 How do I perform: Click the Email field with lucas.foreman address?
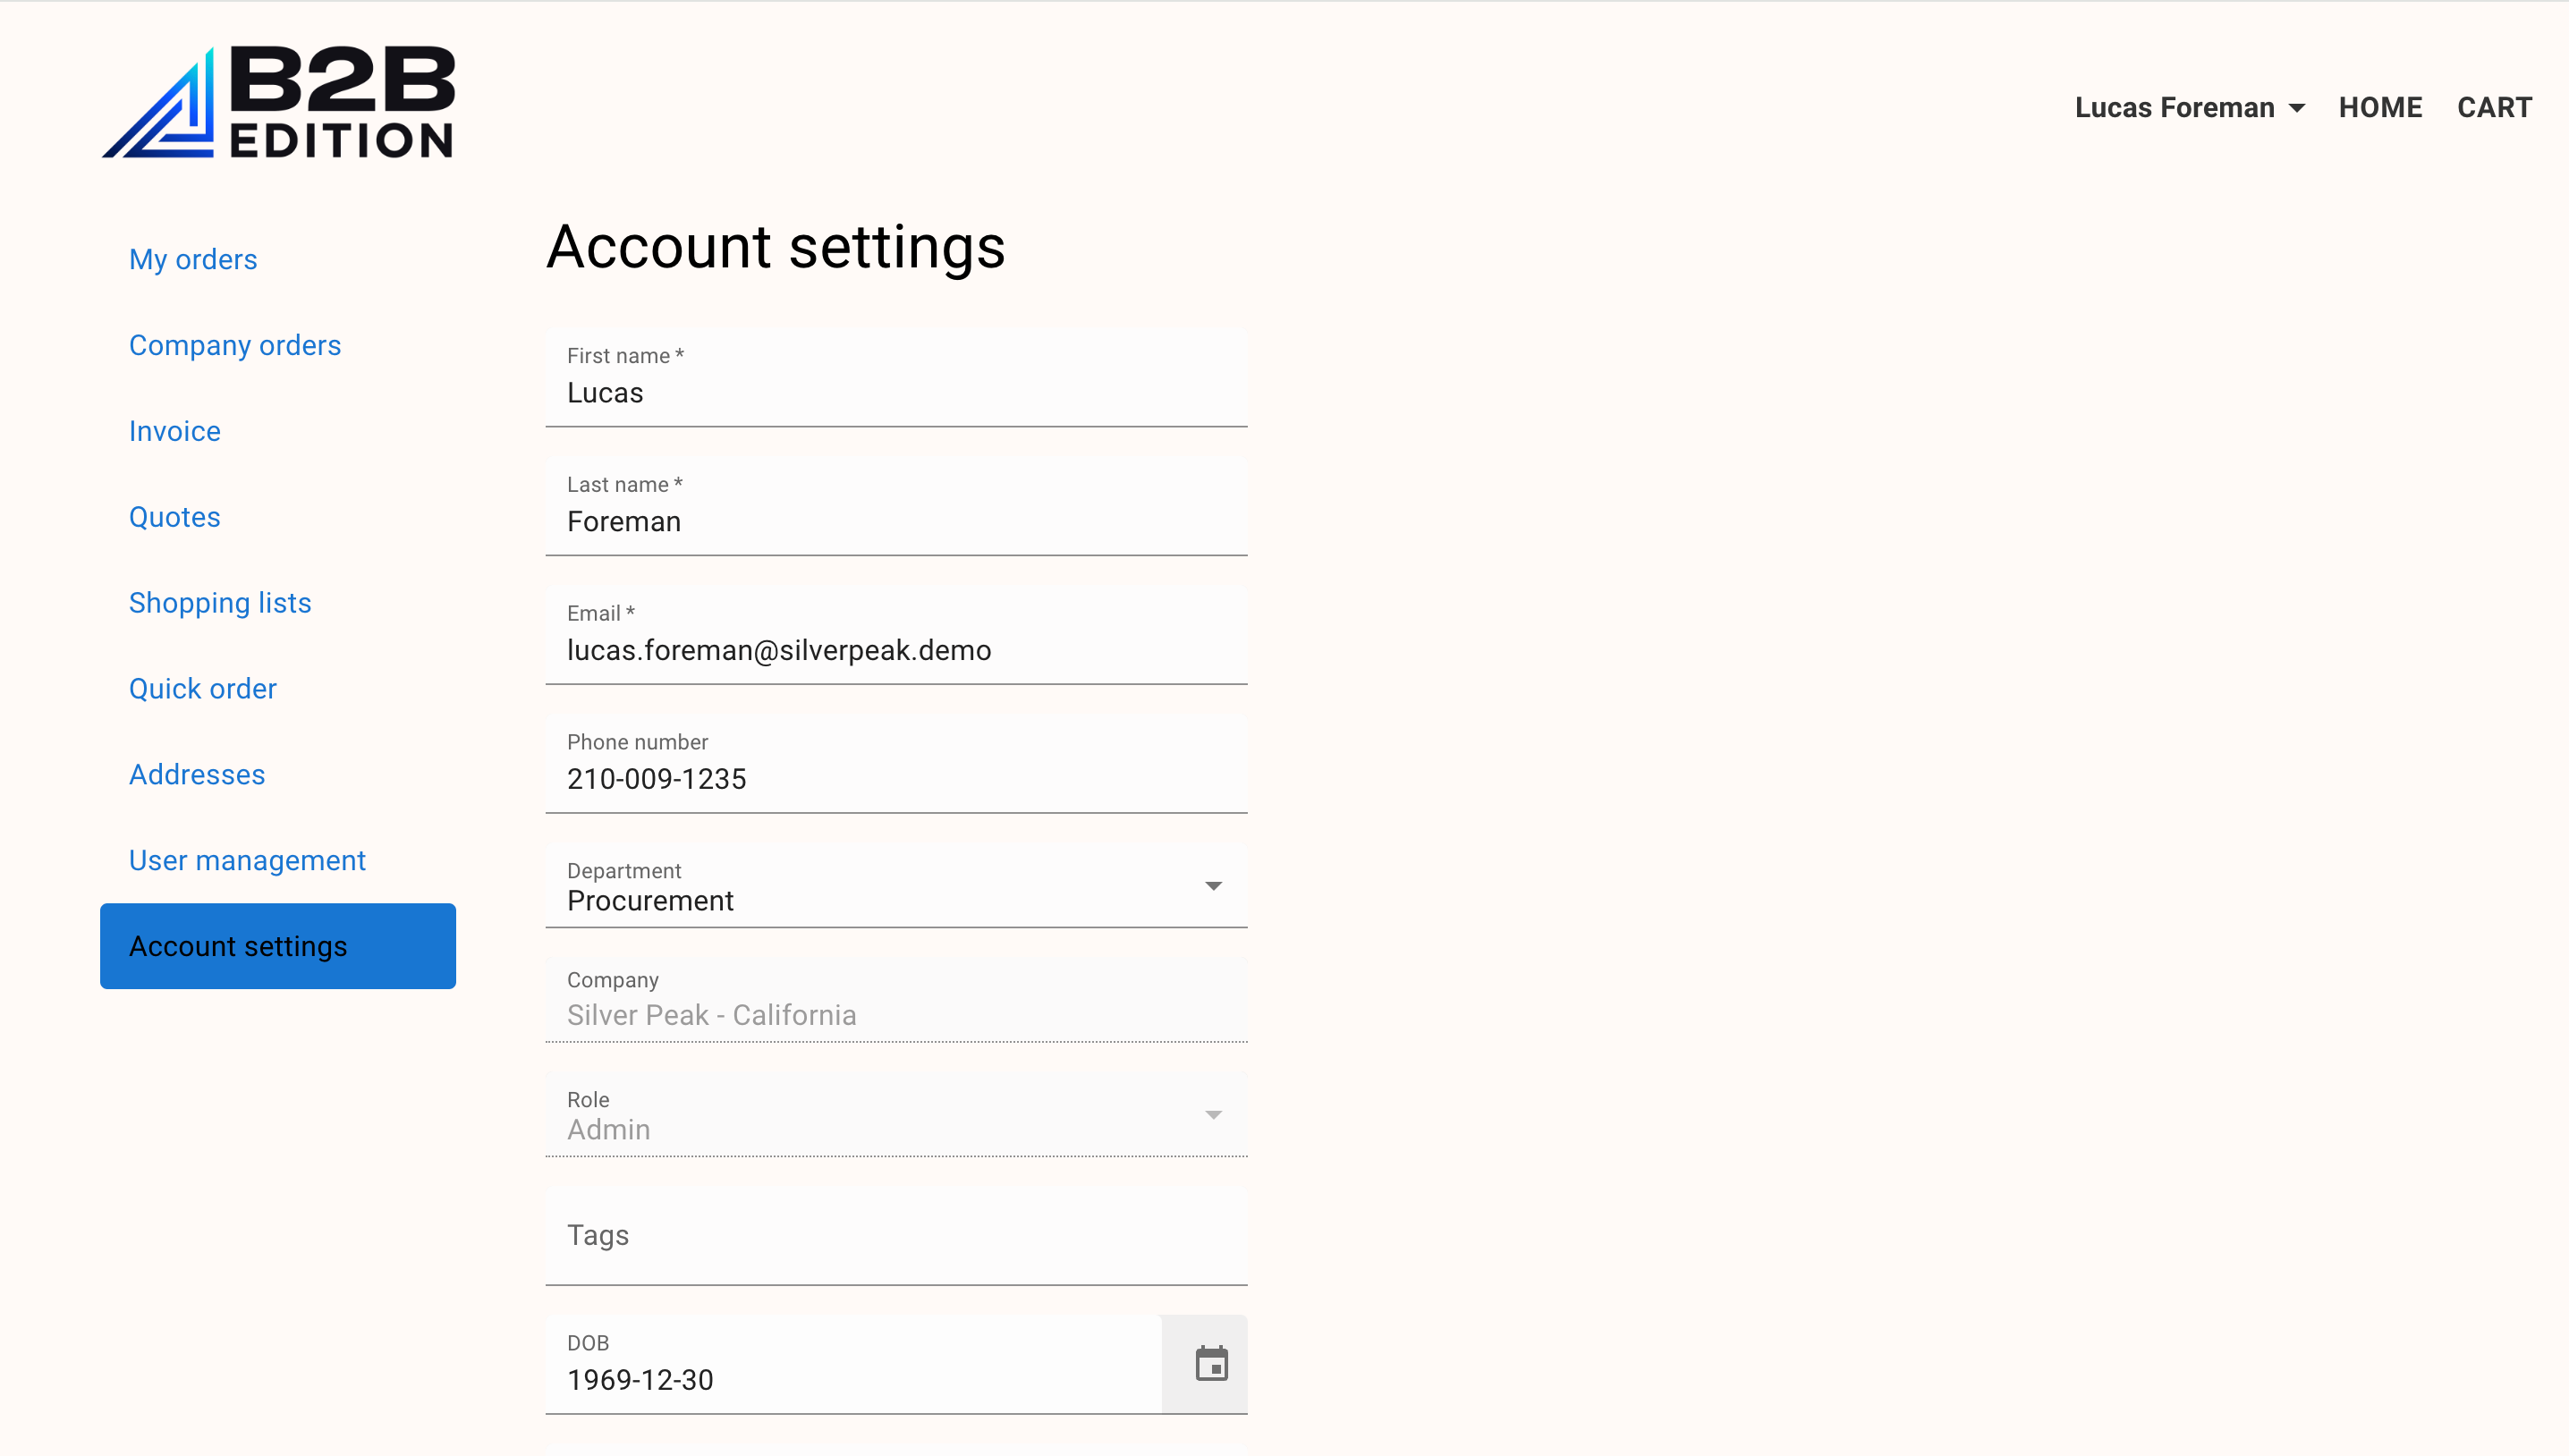pyautogui.click(x=896, y=635)
